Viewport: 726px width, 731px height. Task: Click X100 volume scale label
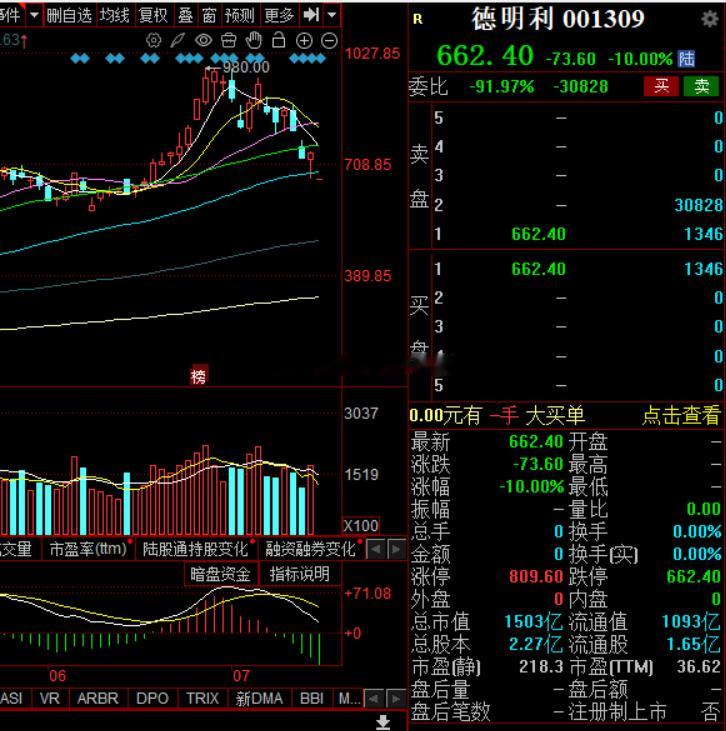361,526
